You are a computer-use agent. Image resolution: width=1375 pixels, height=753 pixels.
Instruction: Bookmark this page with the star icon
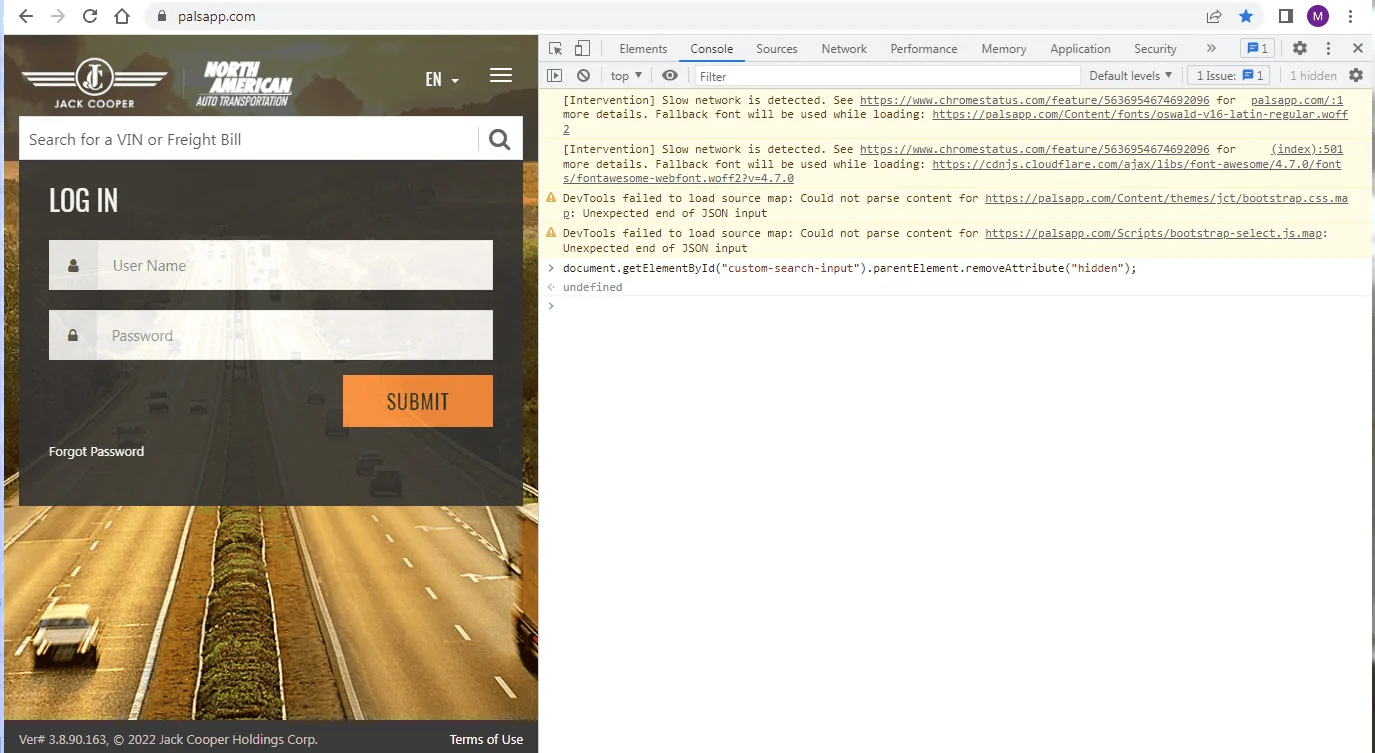(1245, 16)
